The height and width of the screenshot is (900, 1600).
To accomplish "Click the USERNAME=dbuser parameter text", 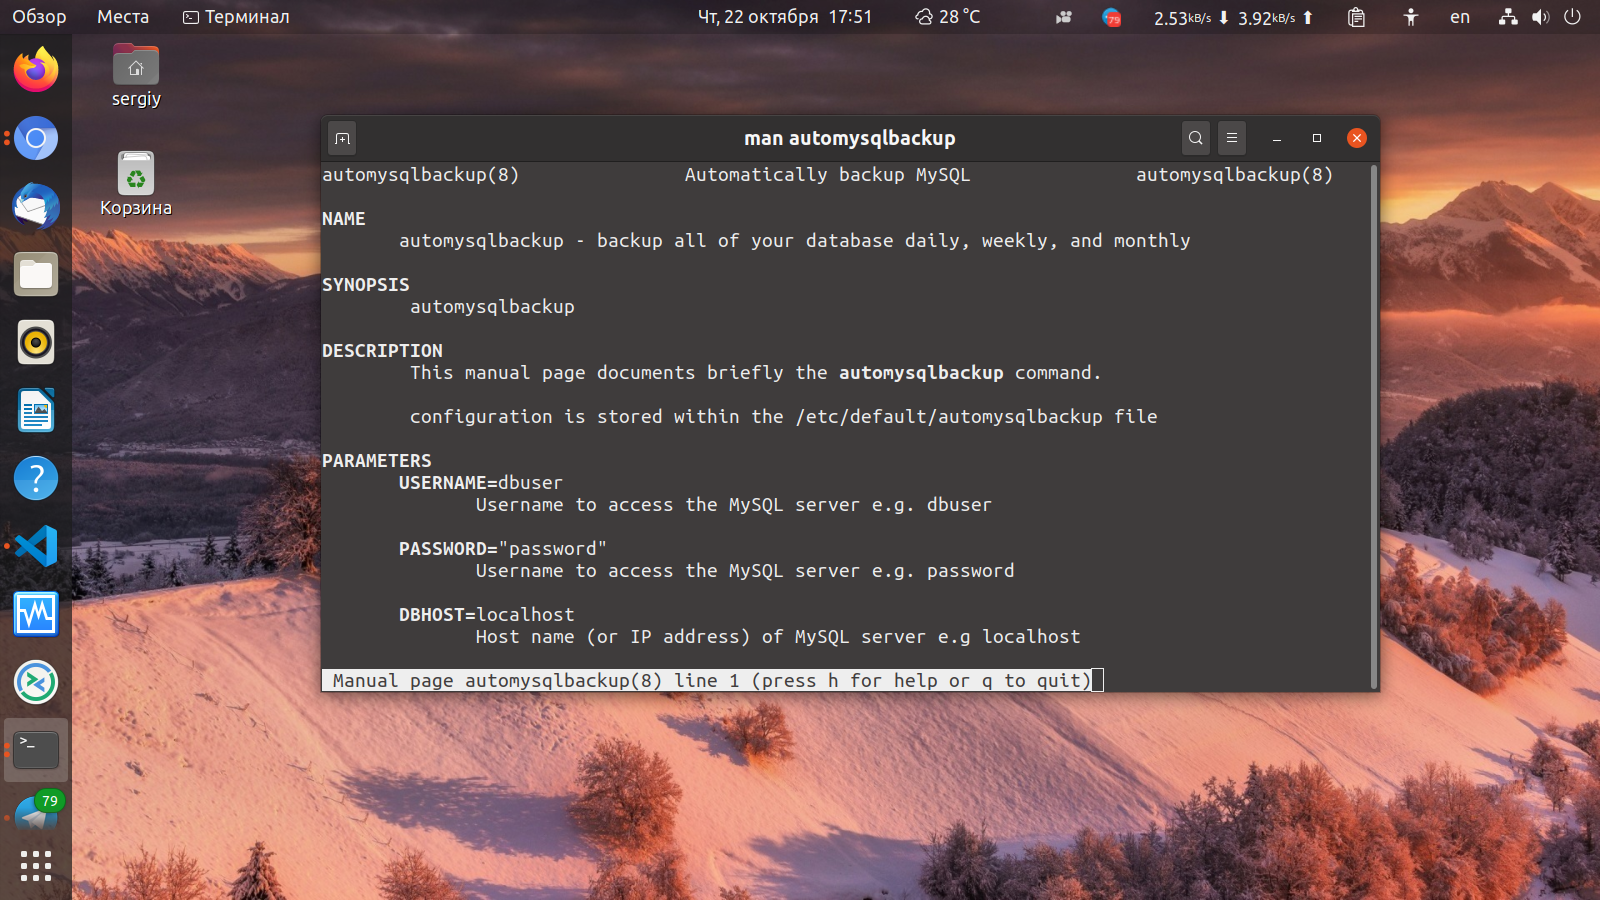I will pyautogui.click(x=481, y=483).
